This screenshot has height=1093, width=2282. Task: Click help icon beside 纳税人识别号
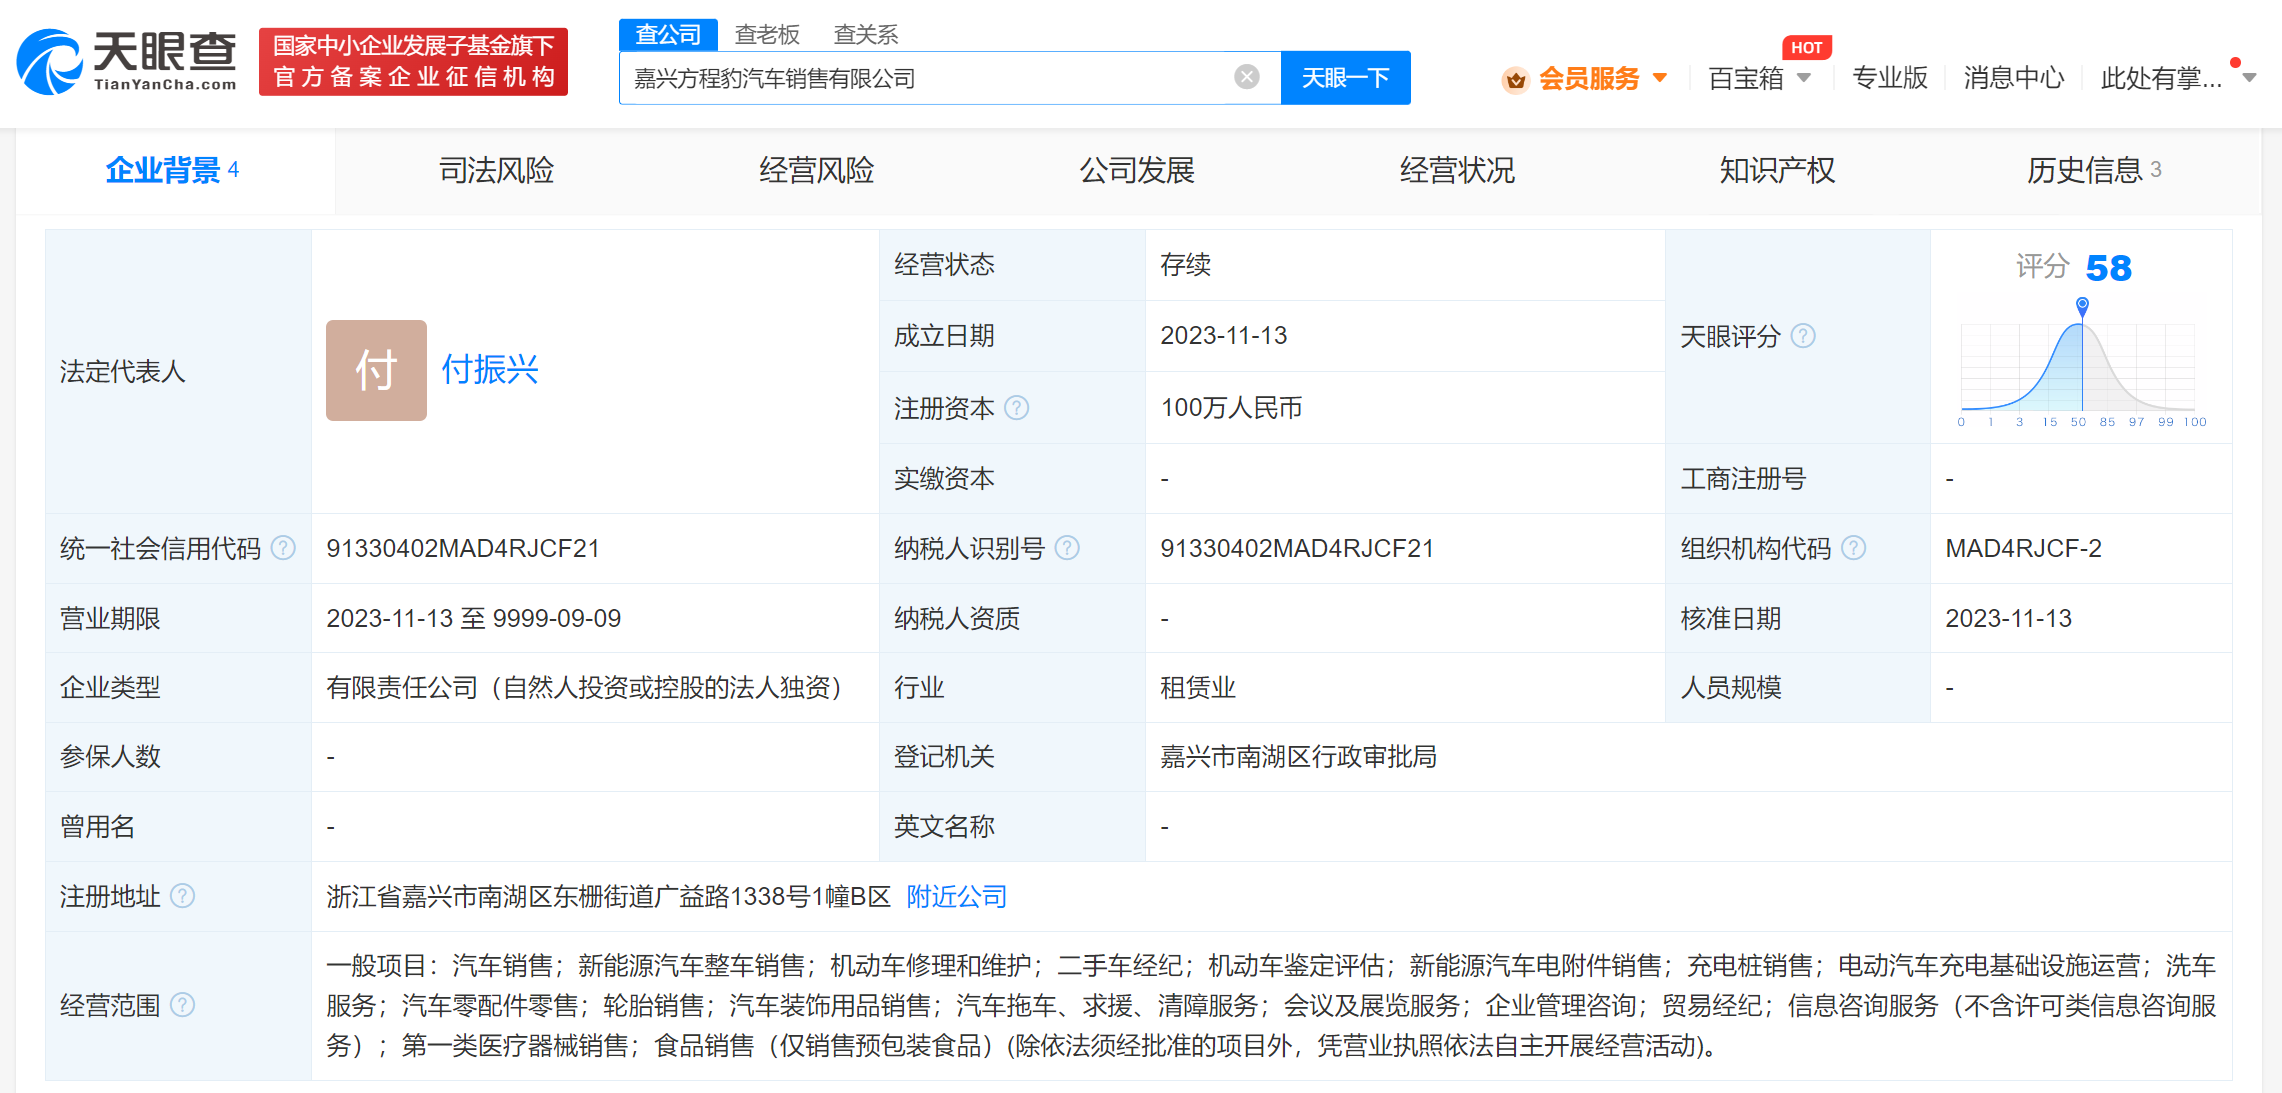(x=1067, y=548)
